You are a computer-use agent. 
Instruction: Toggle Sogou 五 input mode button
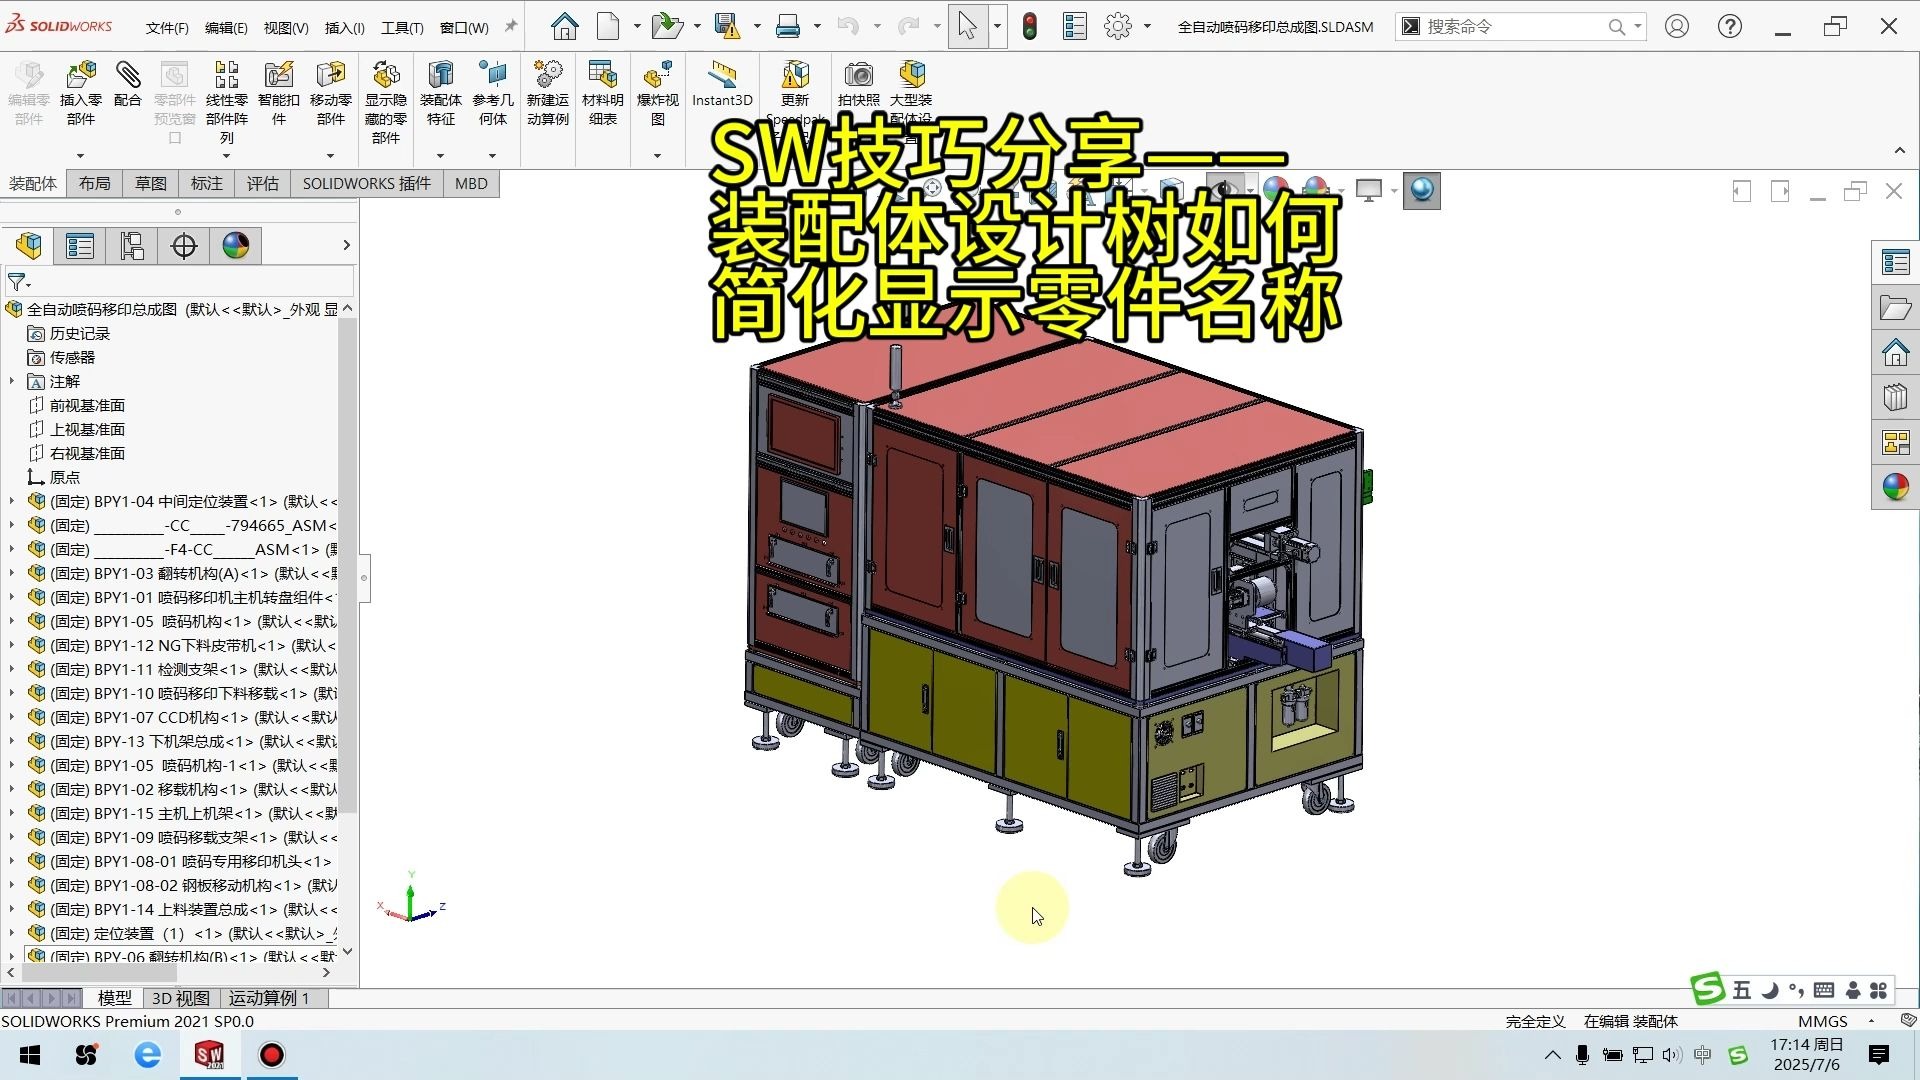coord(1742,990)
